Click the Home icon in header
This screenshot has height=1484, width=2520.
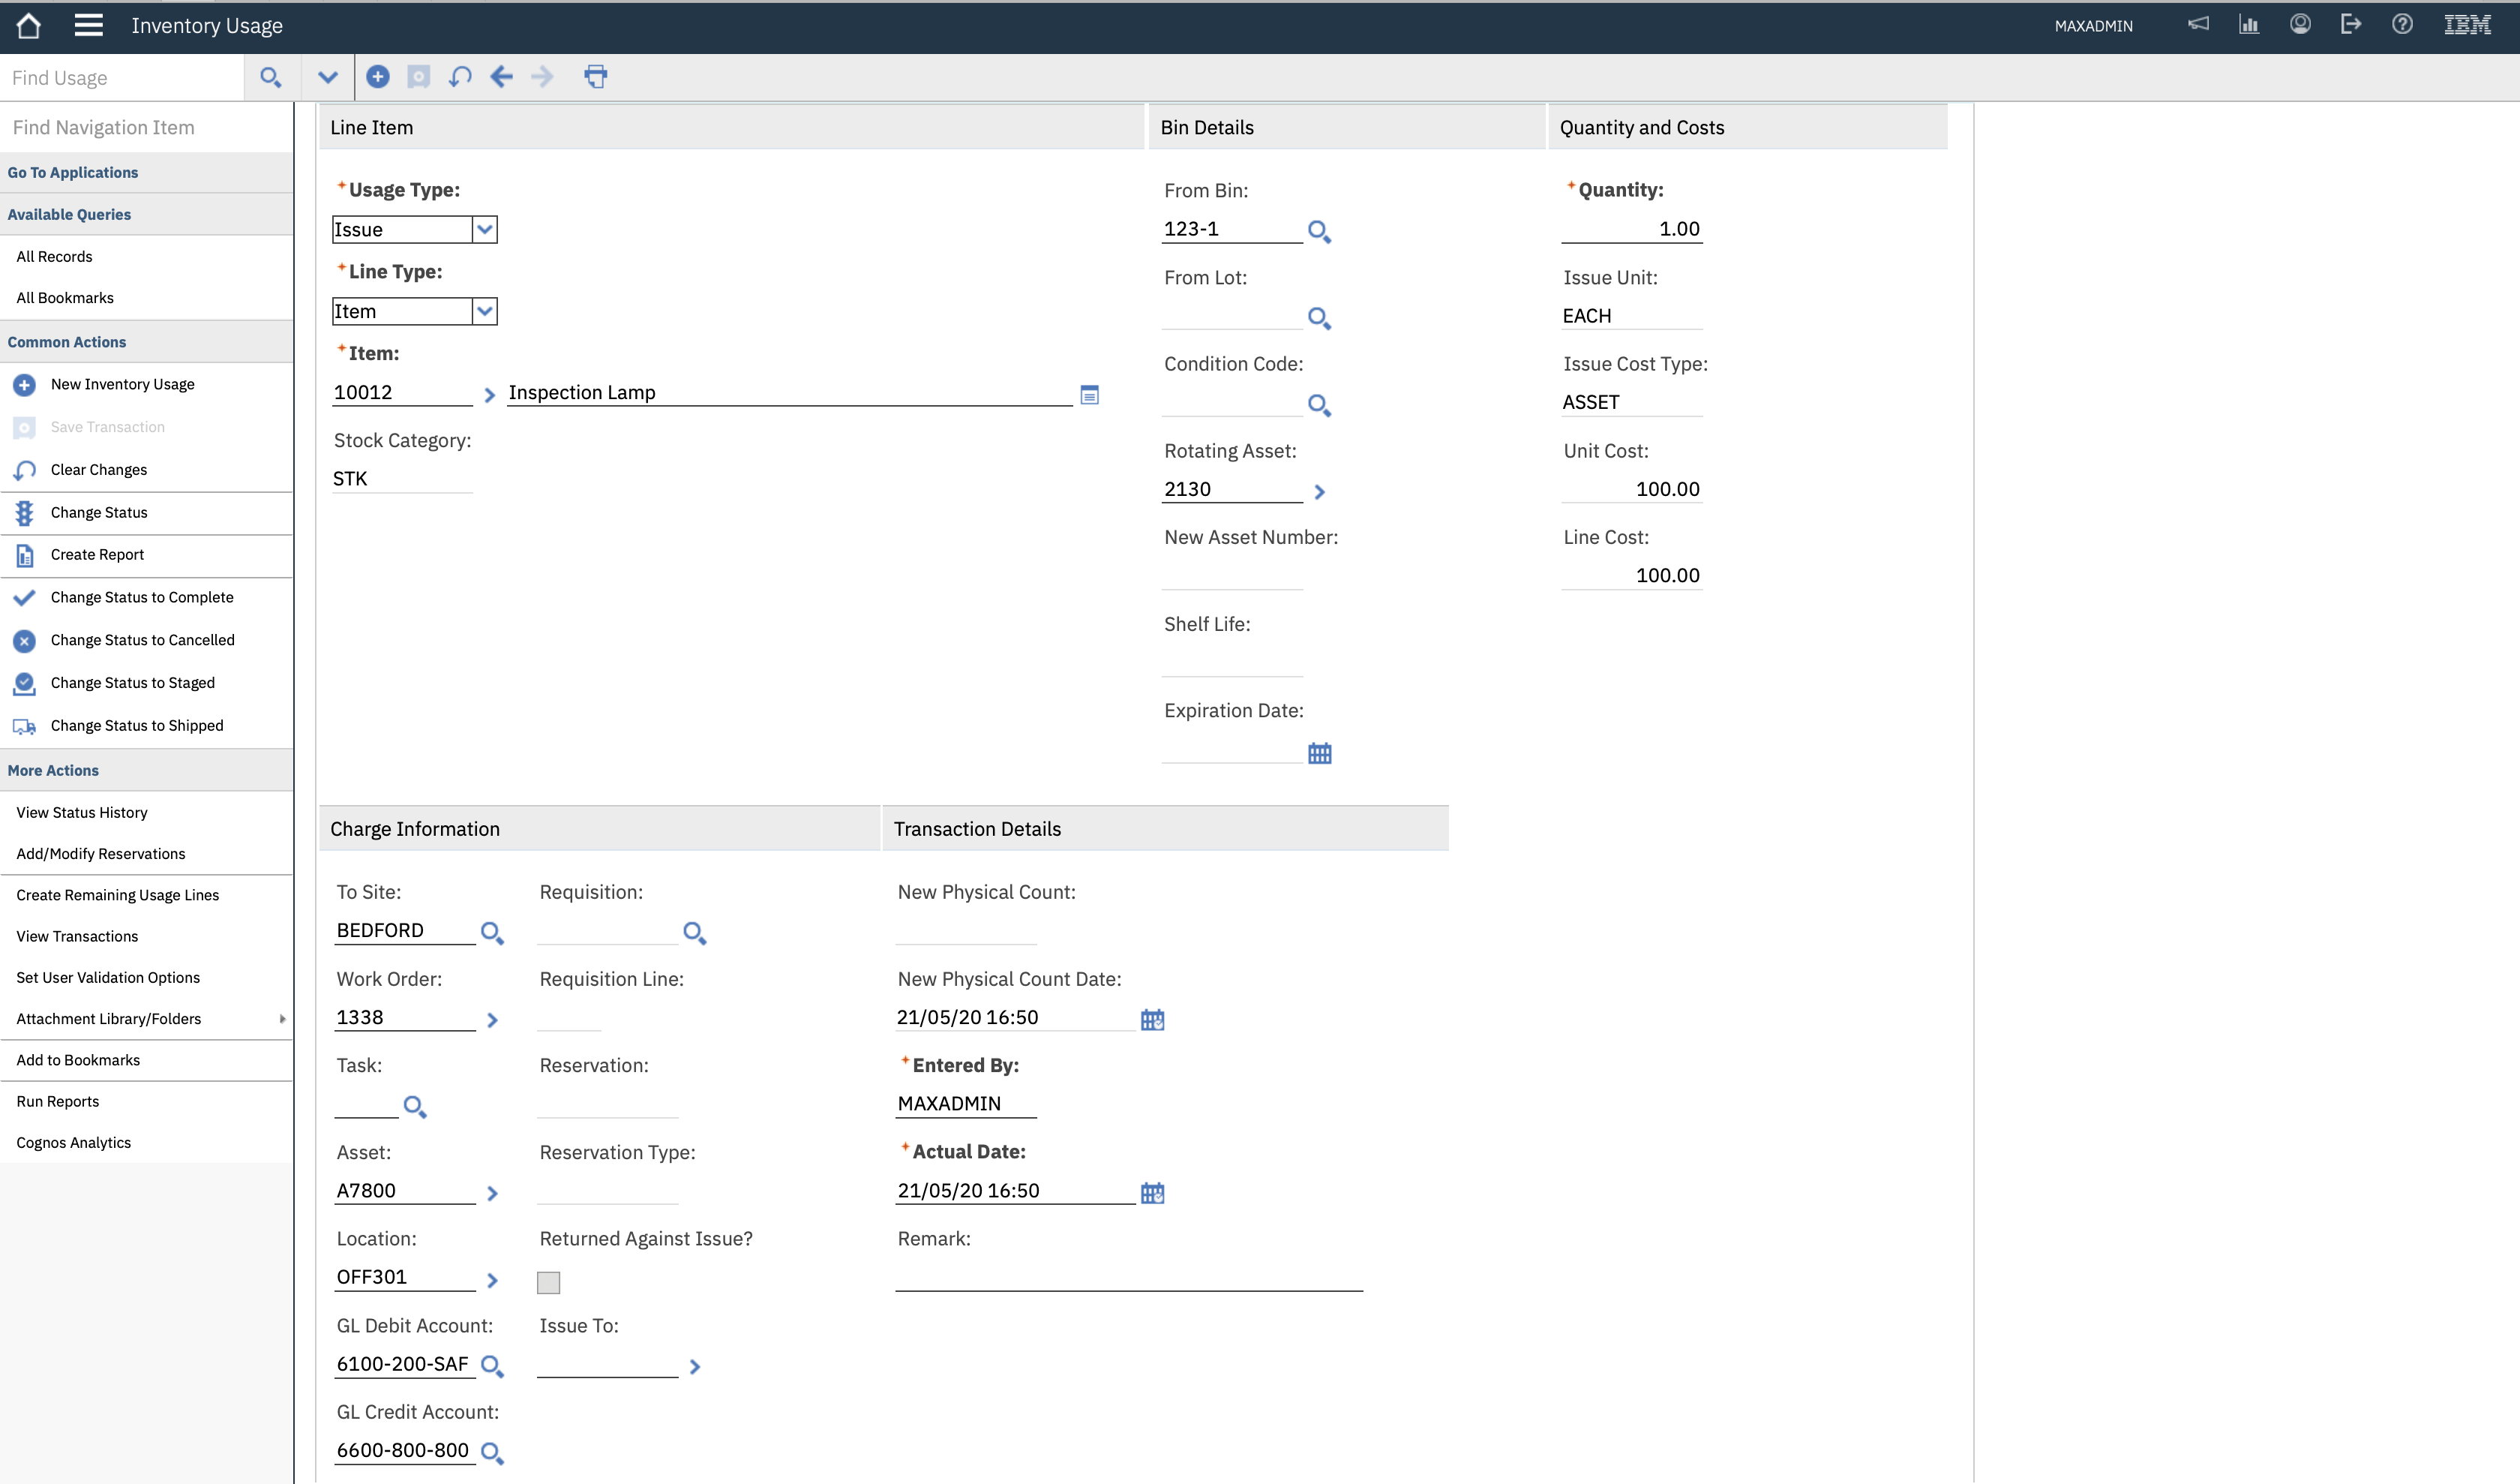click(29, 25)
